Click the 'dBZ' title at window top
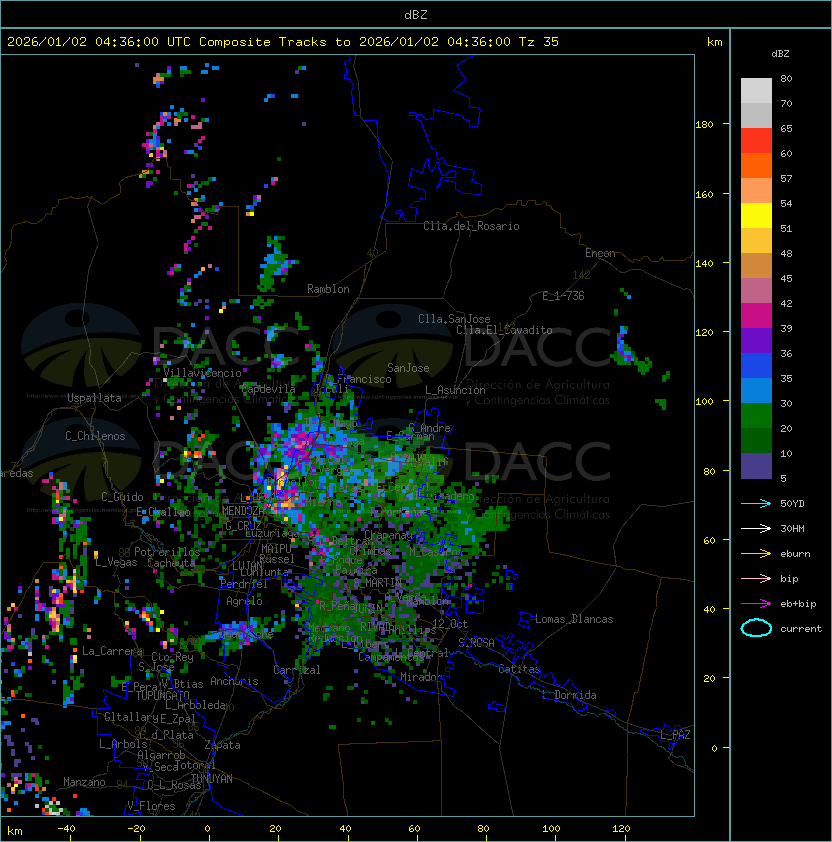 (x=416, y=14)
